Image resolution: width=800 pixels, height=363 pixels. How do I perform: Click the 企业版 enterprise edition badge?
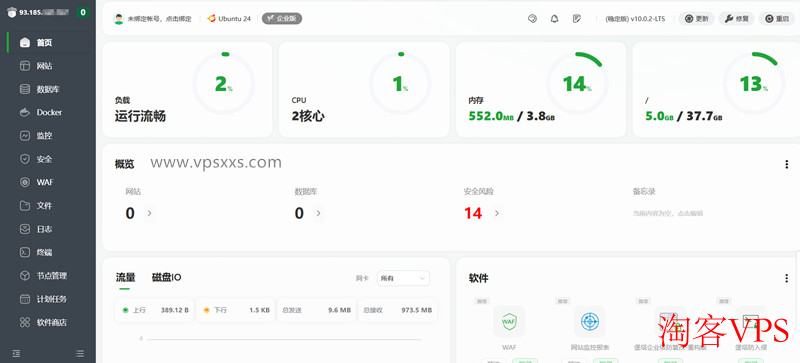click(282, 18)
